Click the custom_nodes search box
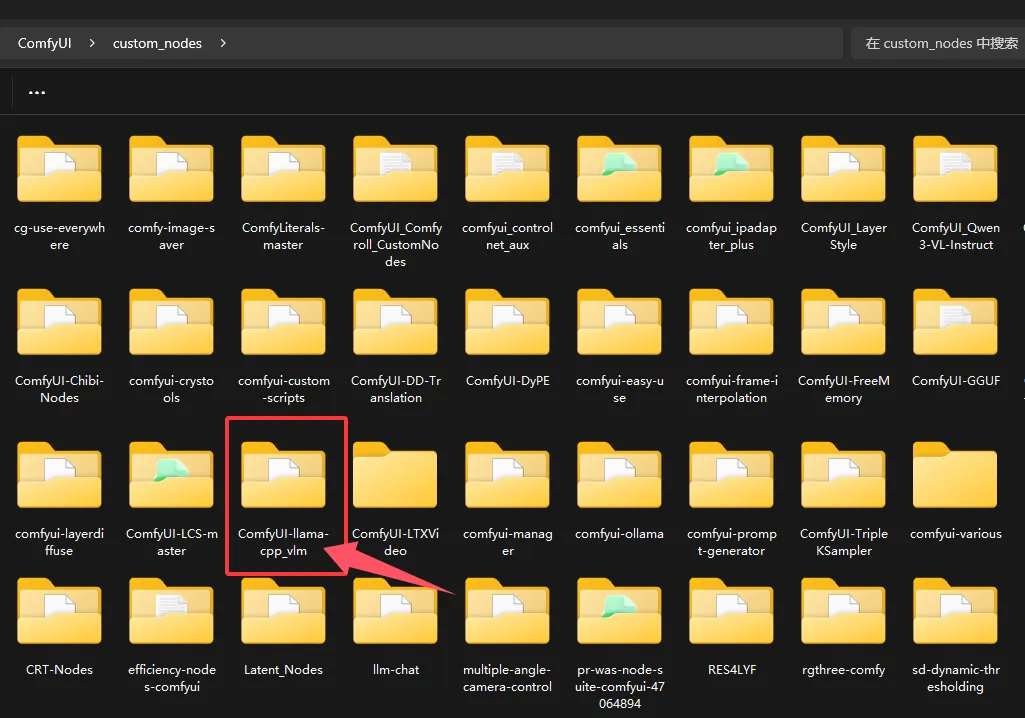Image resolution: width=1025 pixels, height=718 pixels. (x=938, y=43)
